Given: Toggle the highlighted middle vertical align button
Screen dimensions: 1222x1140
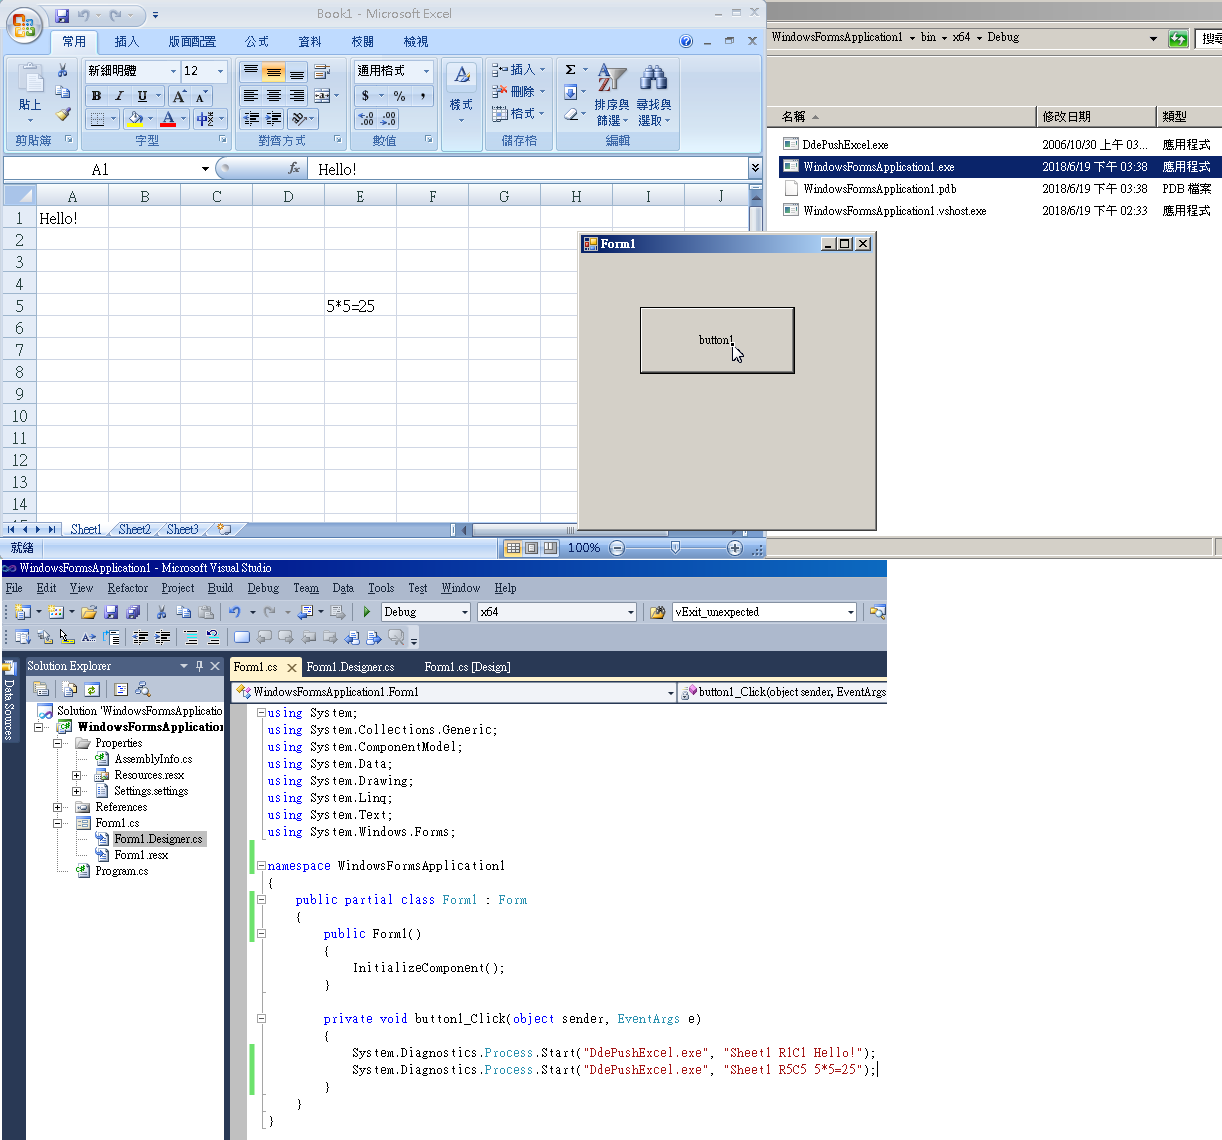Looking at the screenshot, I should [273, 72].
